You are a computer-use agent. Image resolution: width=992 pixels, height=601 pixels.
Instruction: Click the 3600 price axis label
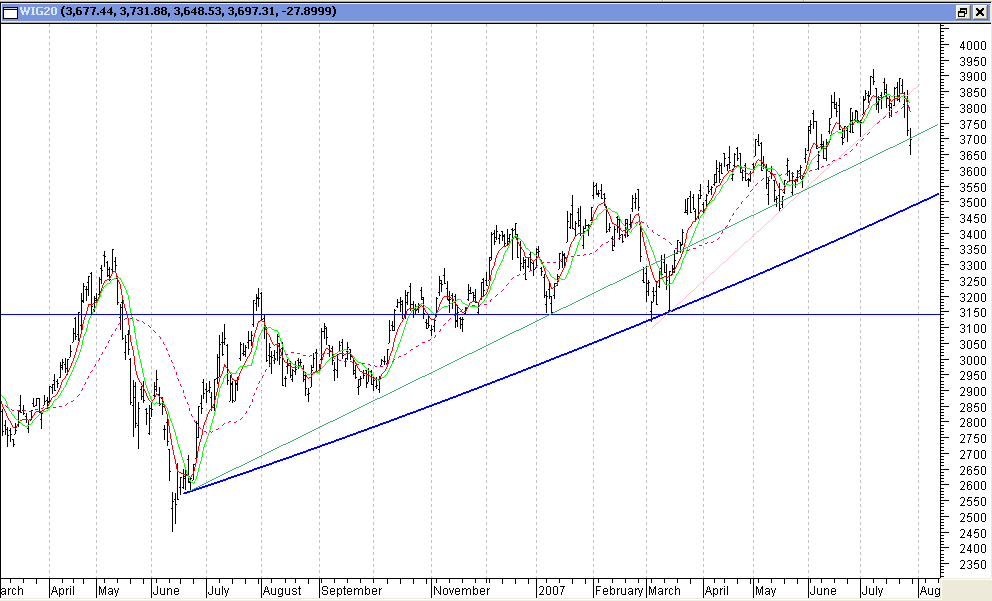[x=972, y=171]
